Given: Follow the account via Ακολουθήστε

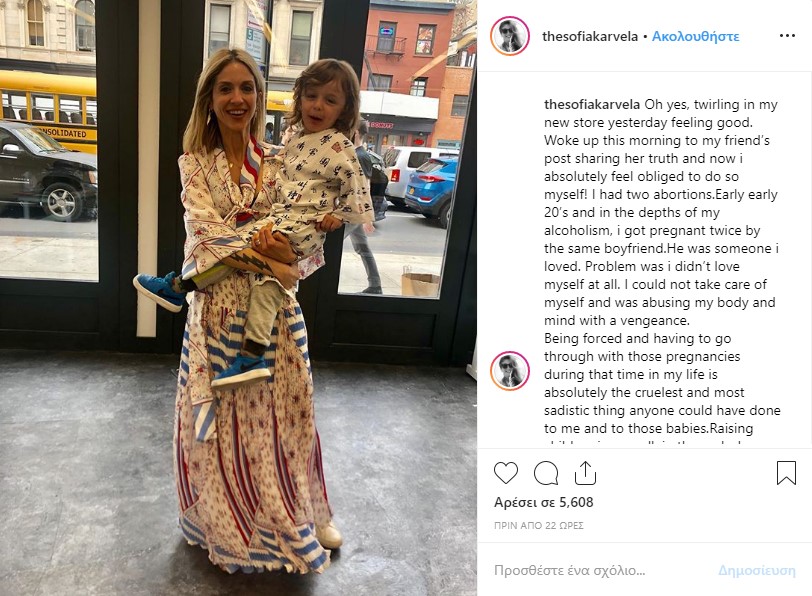Looking at the screenshot, I should [x=695, y=36].
